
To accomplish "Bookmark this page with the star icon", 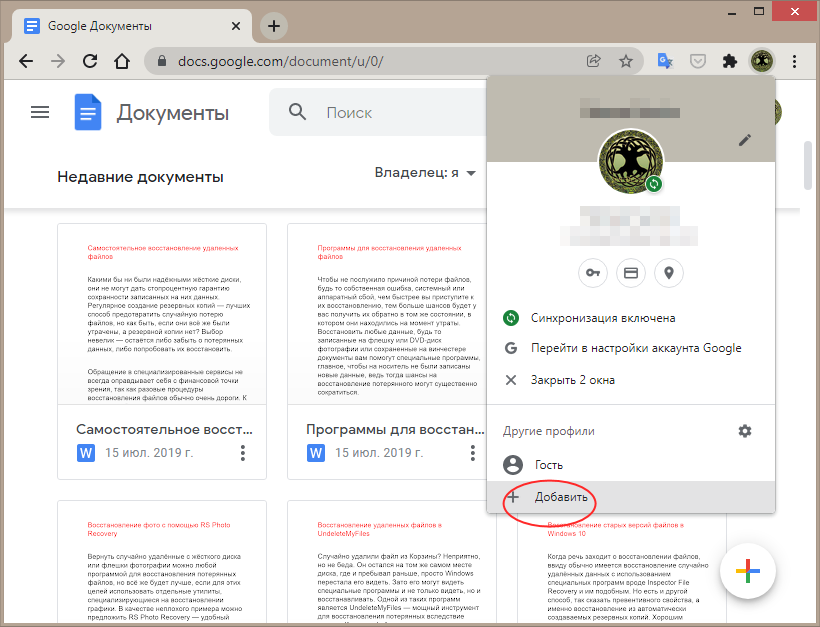I will 625,61.
